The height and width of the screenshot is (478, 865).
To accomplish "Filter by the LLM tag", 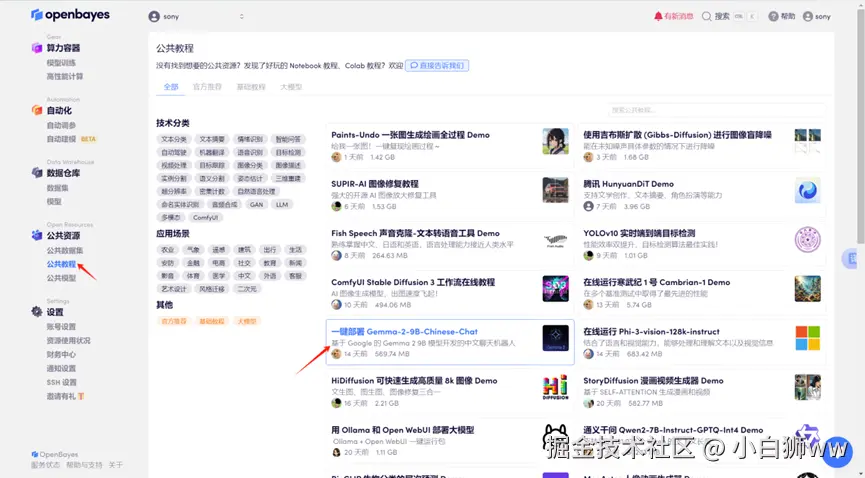I will click(x=282, y=204).
